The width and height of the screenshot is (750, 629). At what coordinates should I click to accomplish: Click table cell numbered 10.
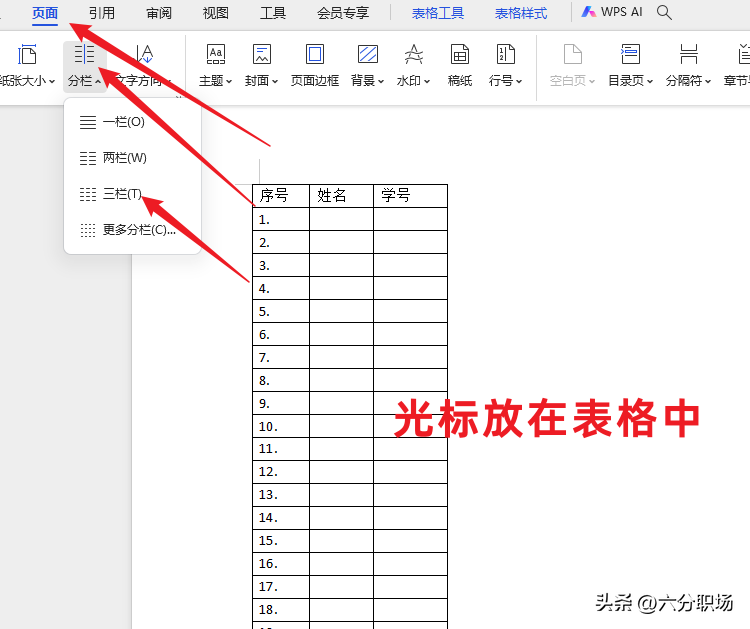click(x=281, y=426)
